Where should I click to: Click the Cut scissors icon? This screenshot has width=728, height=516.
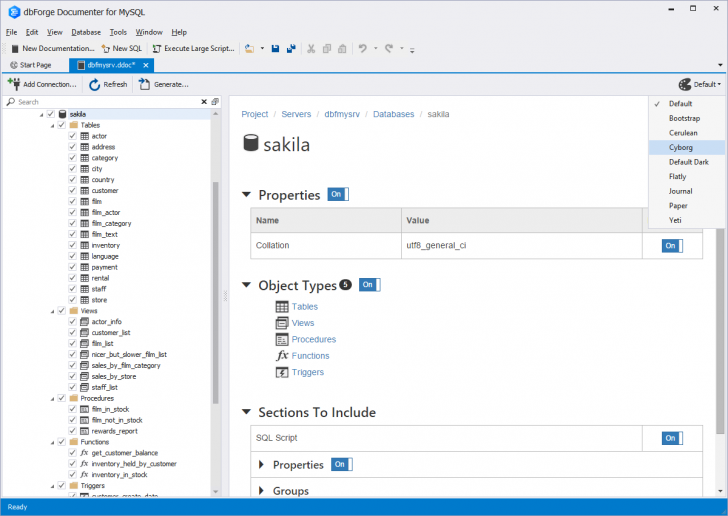click(311, 48)
